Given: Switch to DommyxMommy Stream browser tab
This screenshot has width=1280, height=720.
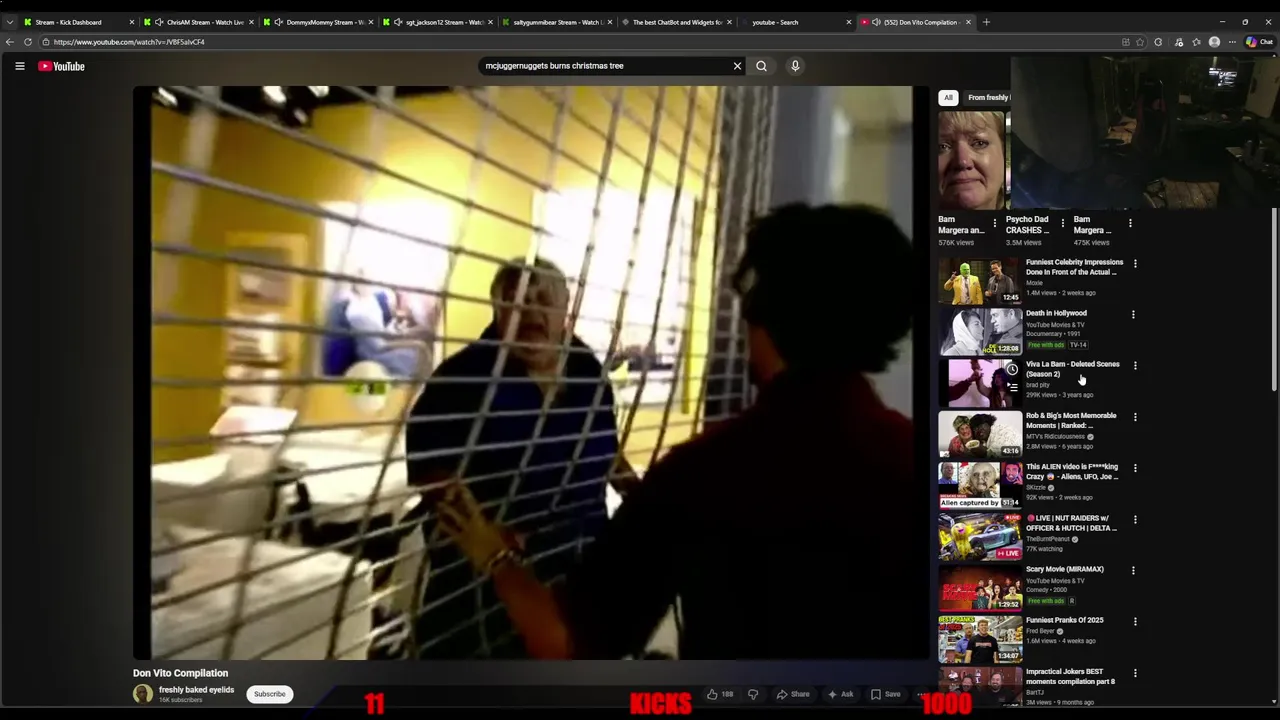Looking at the screenshot, I should (319, 22).
